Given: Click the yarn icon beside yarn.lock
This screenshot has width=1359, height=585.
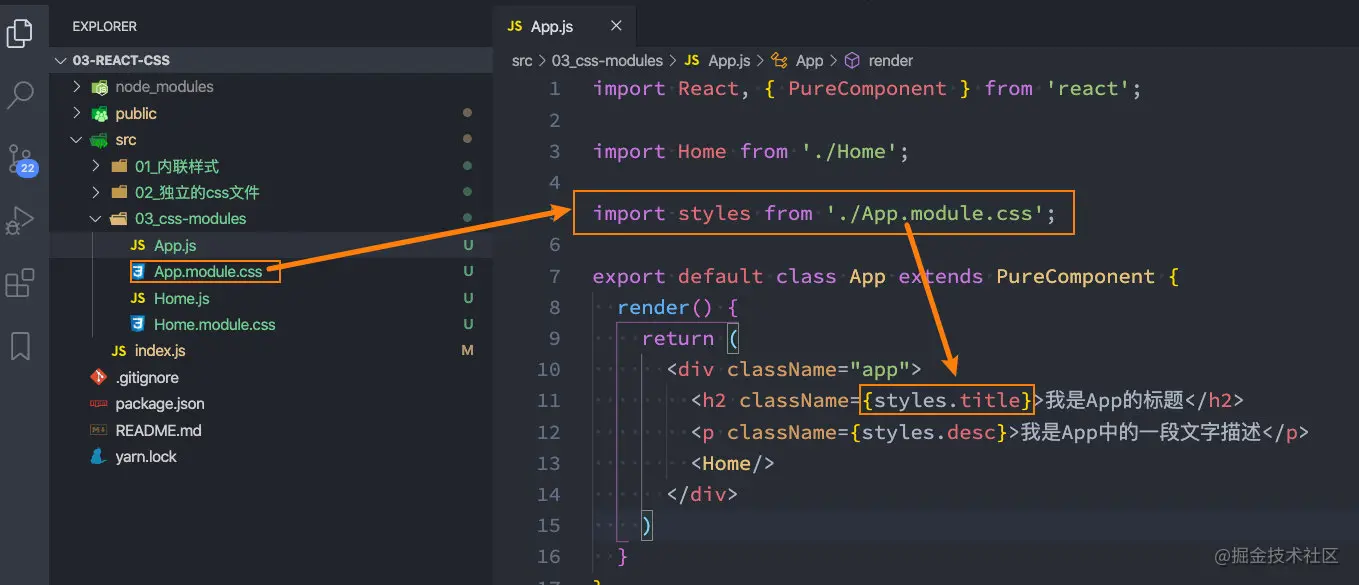Looking at the screenshot, I should tap(98, 456).
